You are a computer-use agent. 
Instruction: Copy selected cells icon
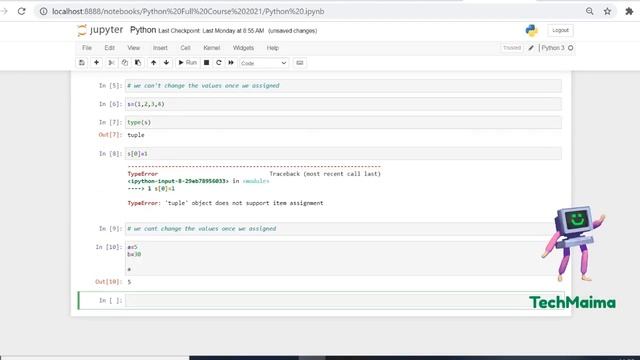coord(124,63)
